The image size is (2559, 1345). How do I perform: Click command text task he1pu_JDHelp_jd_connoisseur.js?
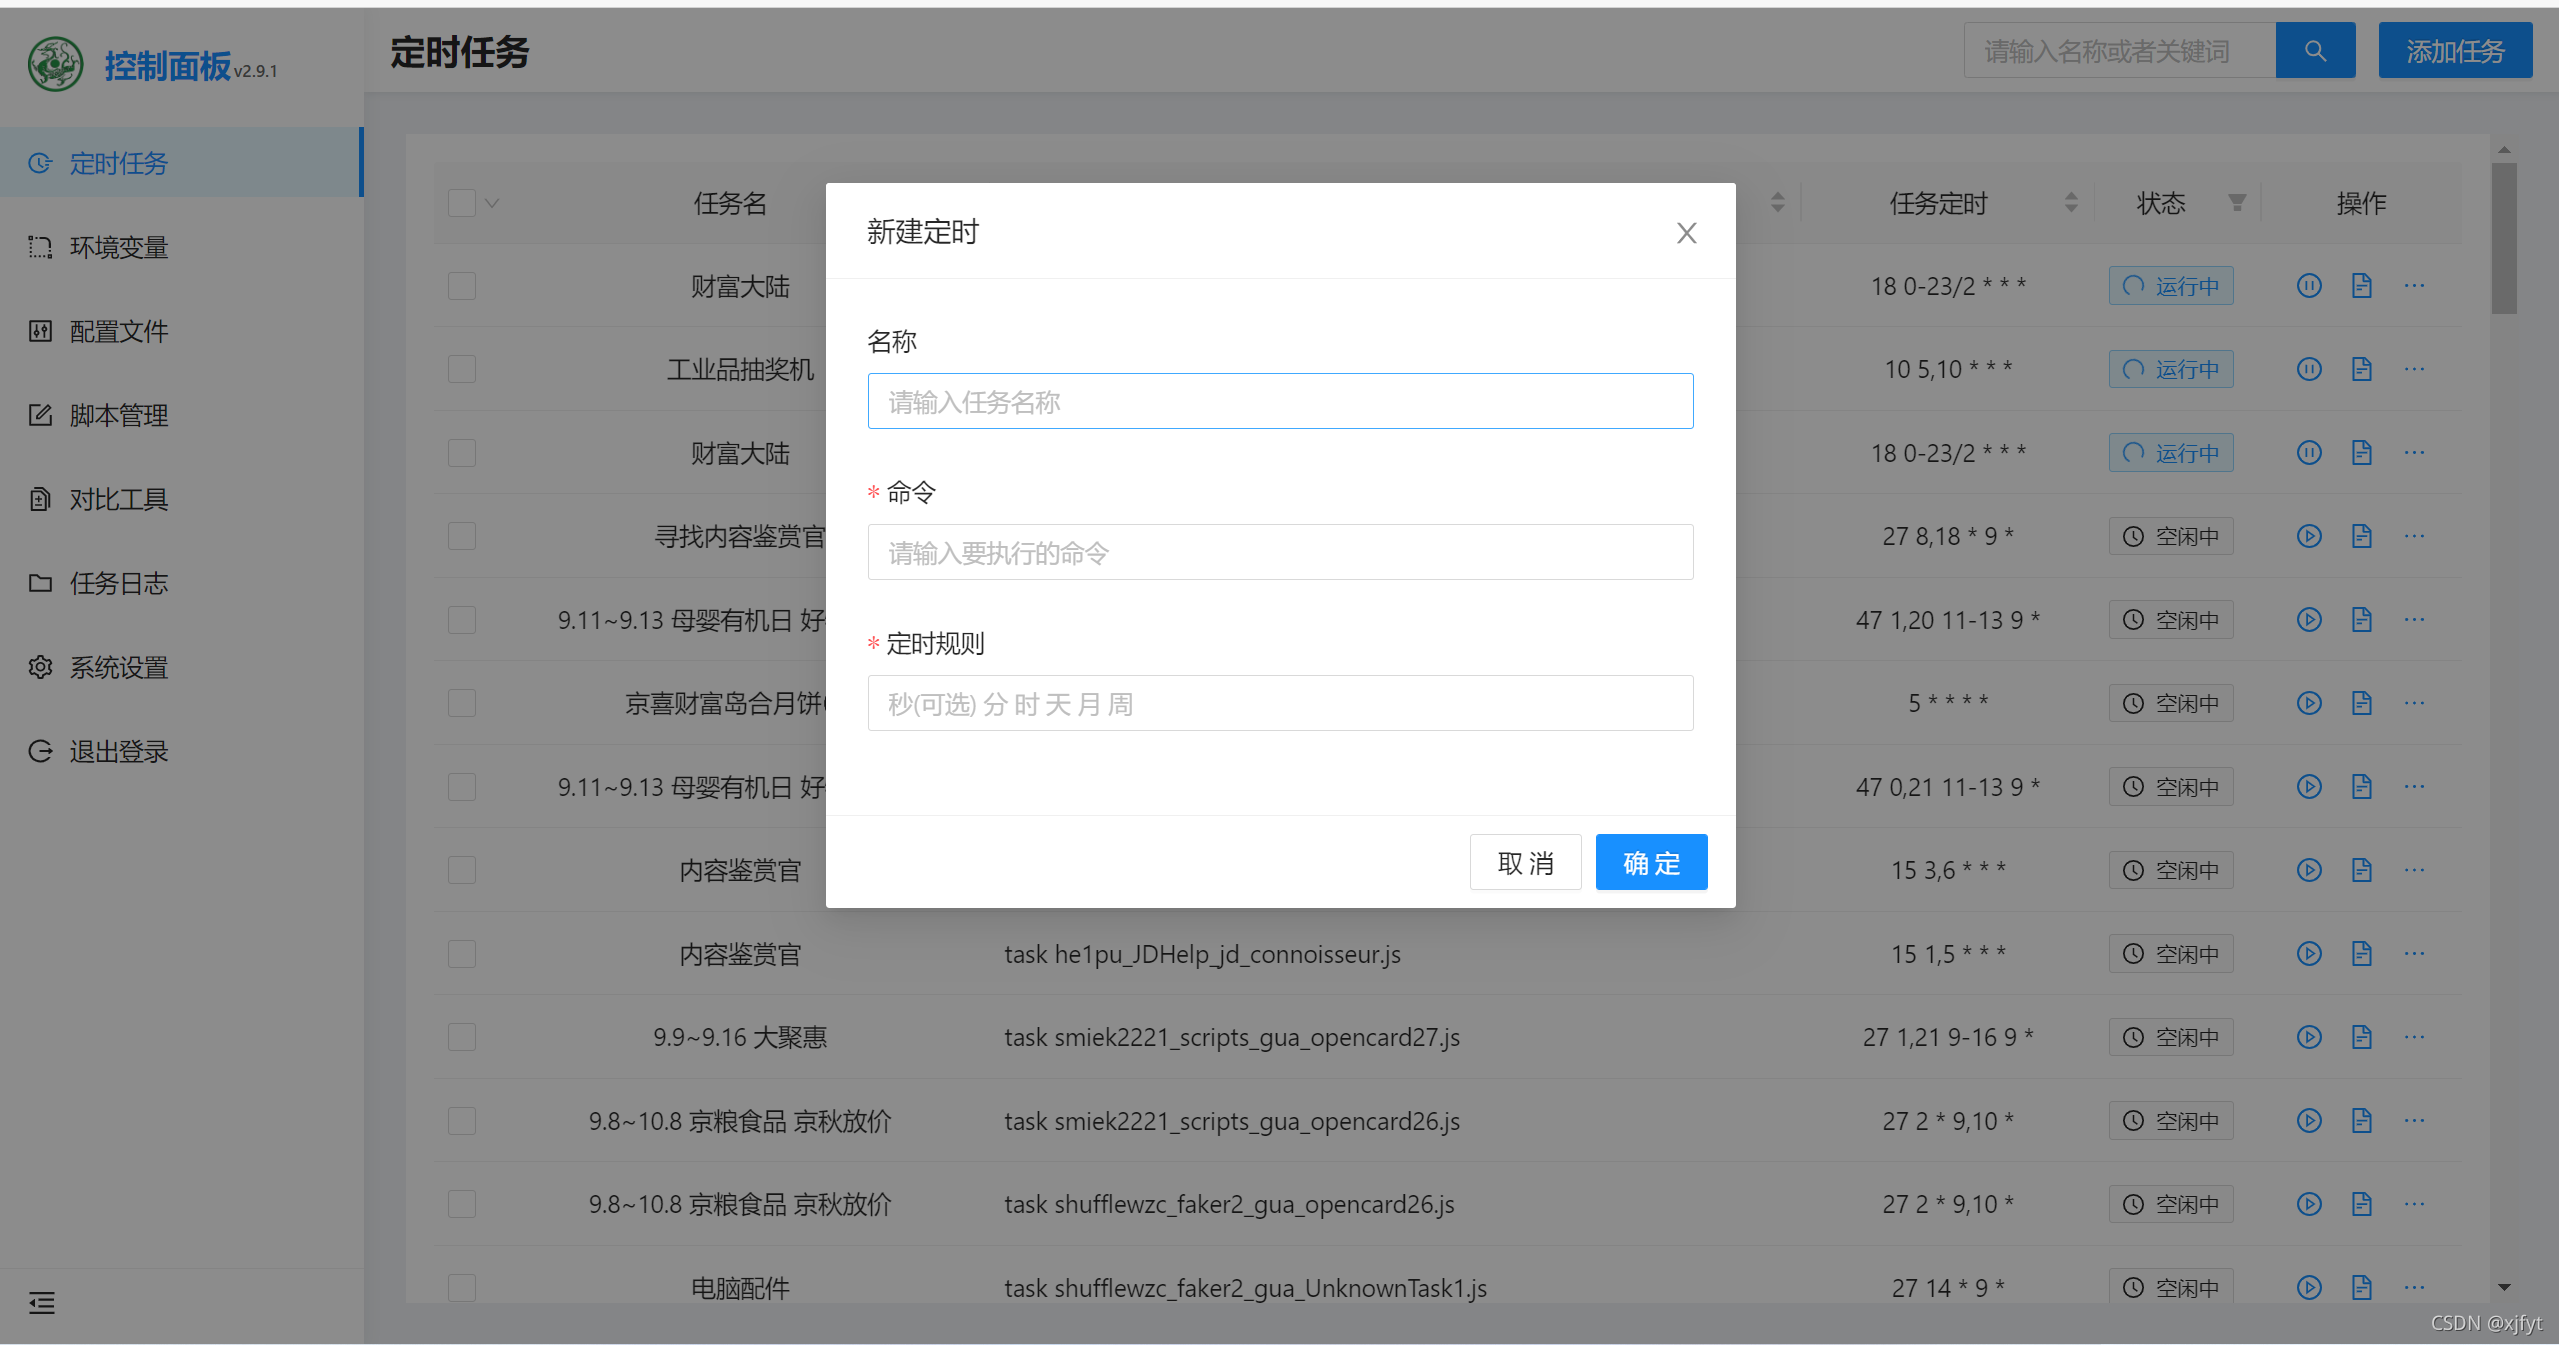(x=1202, y=954)
